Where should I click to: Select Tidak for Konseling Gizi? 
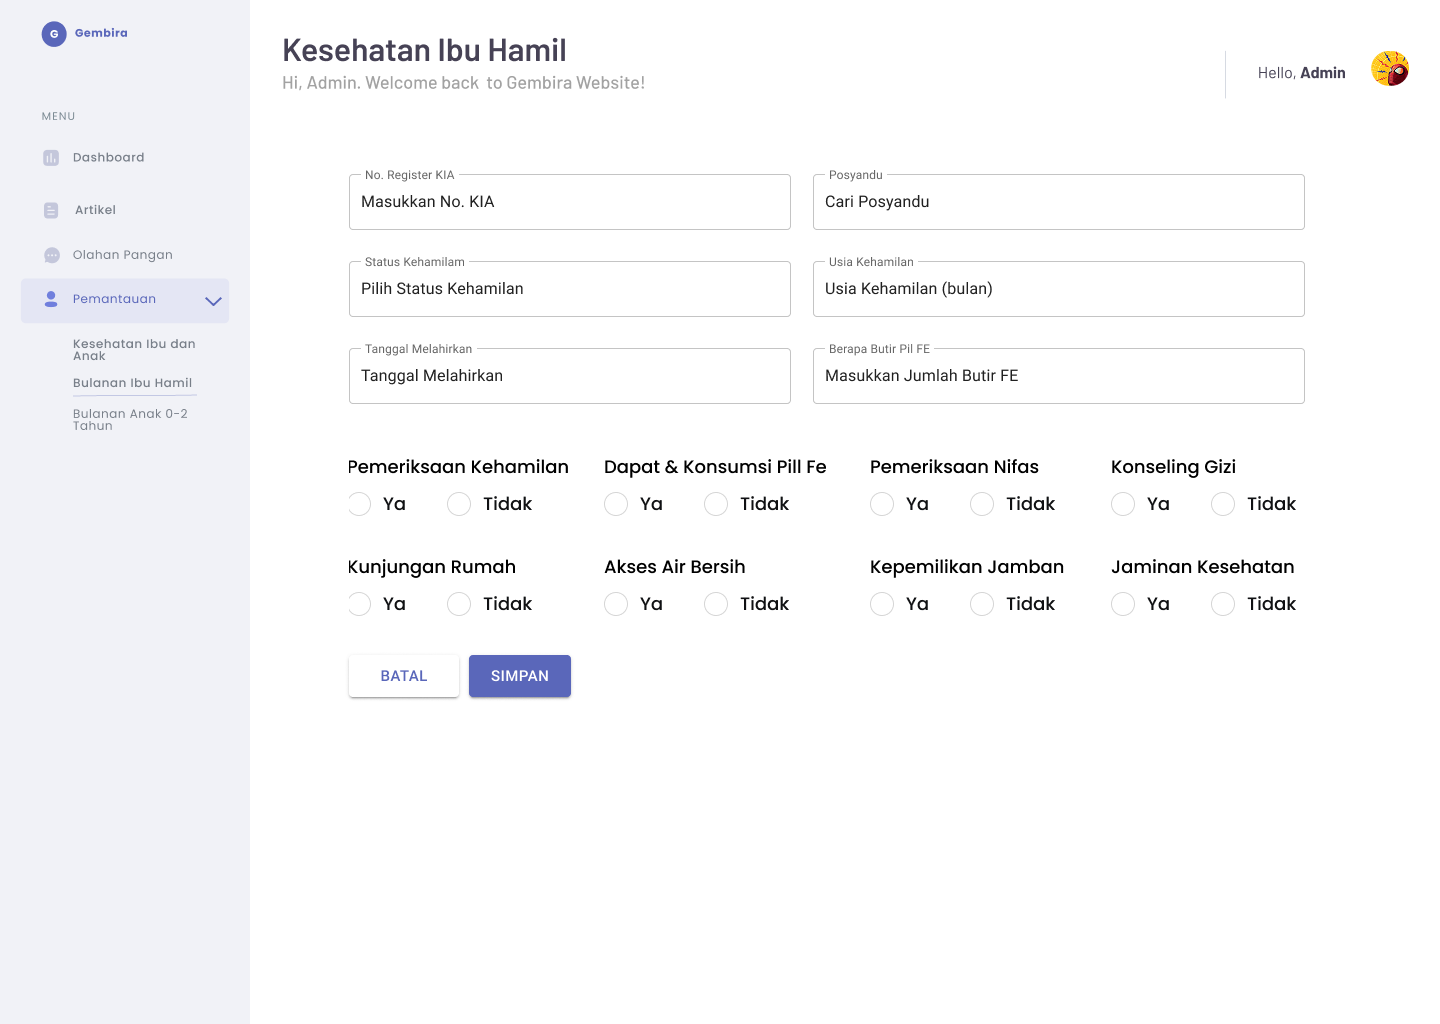[1222, 504]
